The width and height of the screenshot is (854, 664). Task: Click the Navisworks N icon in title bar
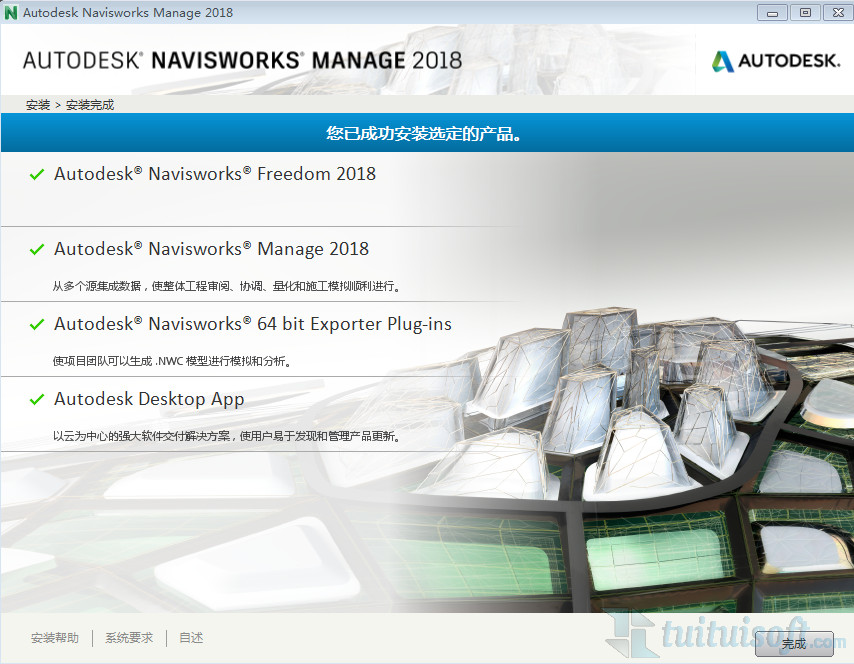pyautogui.click(x=11, y=12)
